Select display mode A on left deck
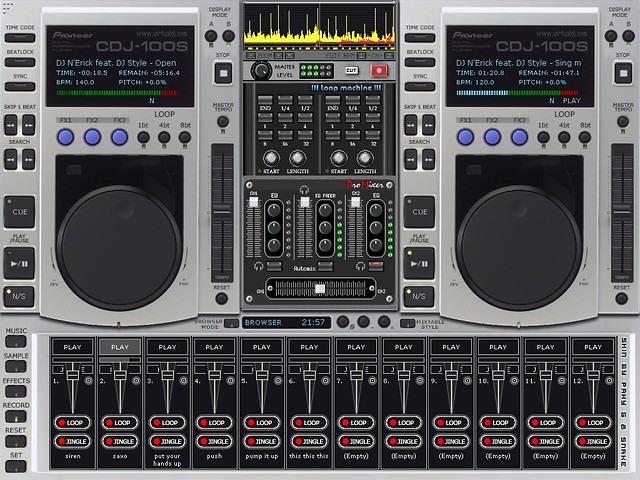The height and width of the screenshot is (480, 640). (x=211, y=36)
